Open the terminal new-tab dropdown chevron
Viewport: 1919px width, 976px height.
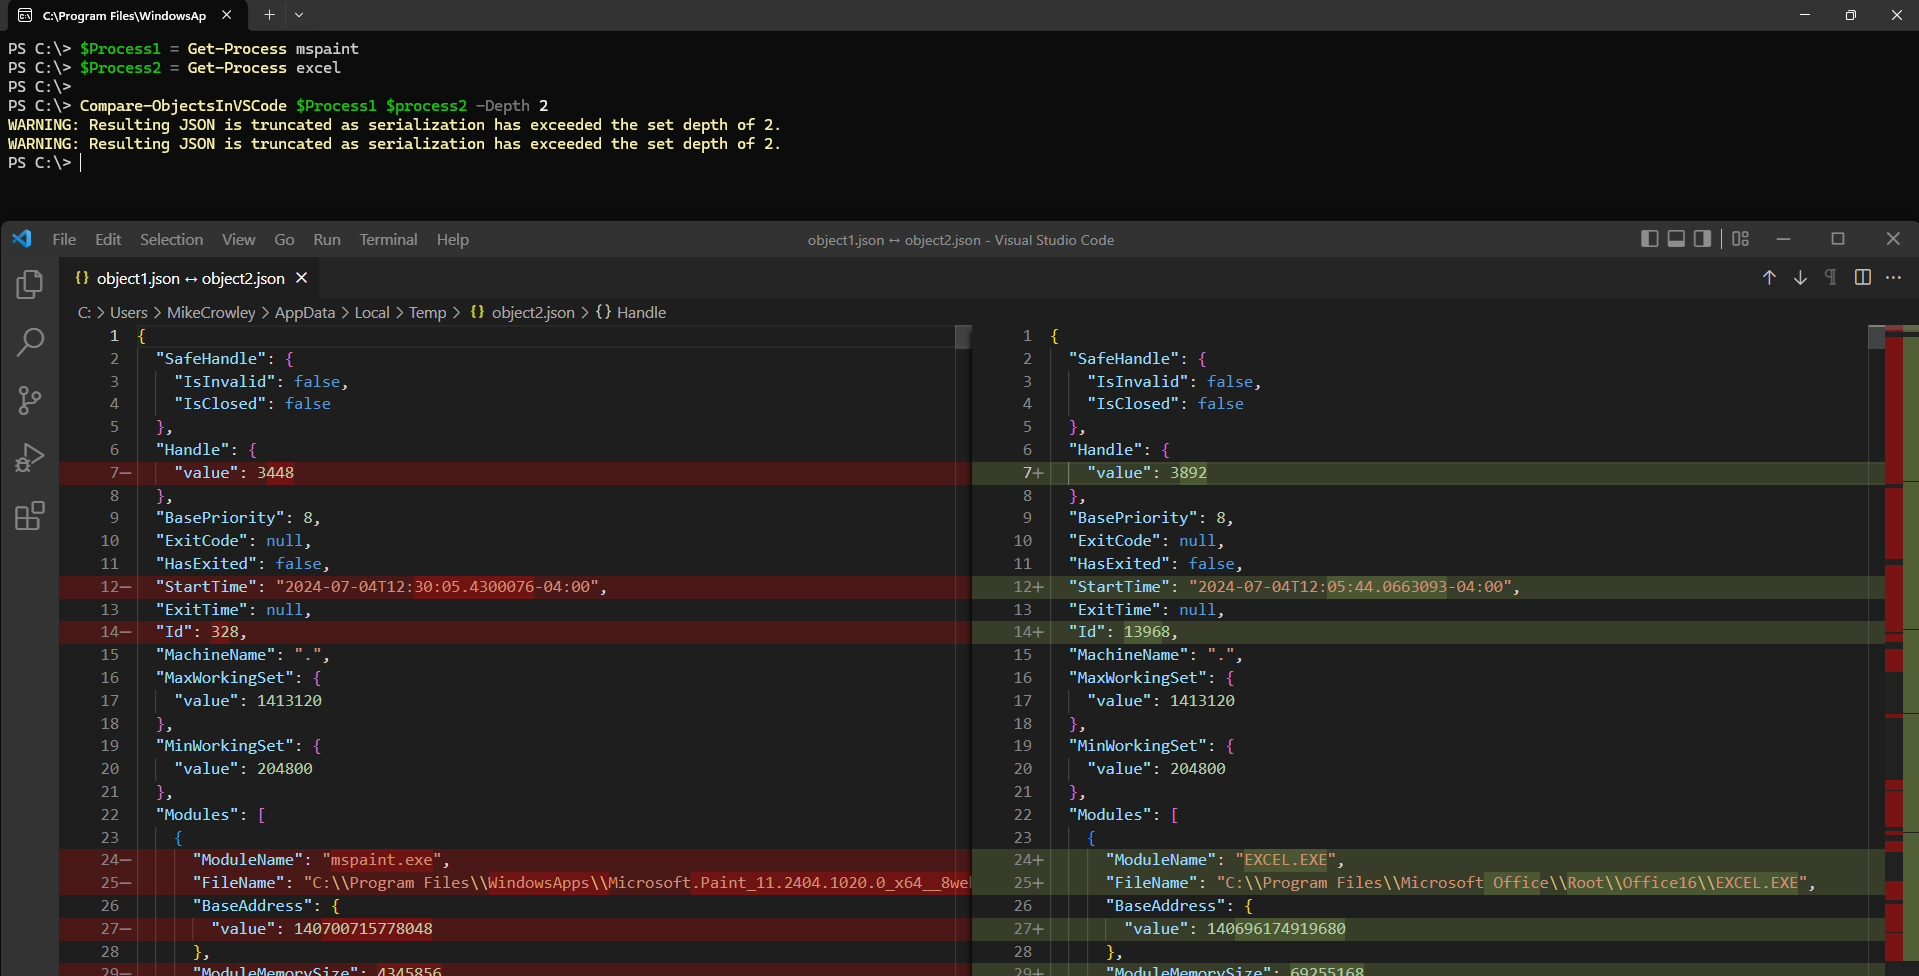(x=298, y=15)
